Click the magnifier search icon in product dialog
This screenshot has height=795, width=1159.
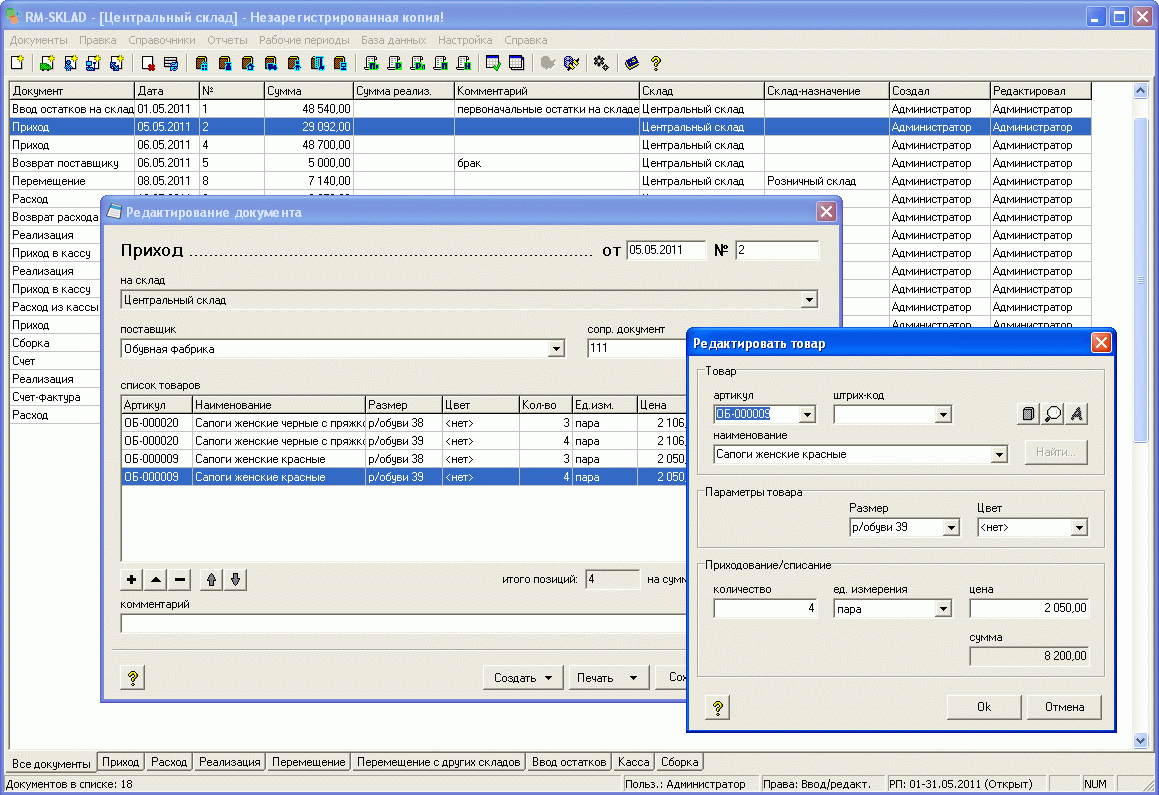coord(1053,414)
